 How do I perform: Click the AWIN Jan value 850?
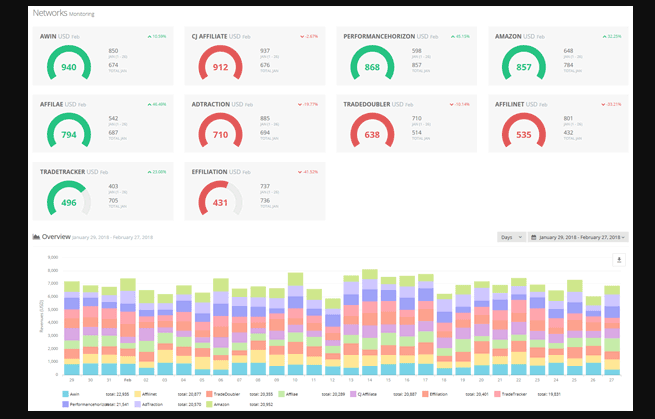click(x=113, y=51)
